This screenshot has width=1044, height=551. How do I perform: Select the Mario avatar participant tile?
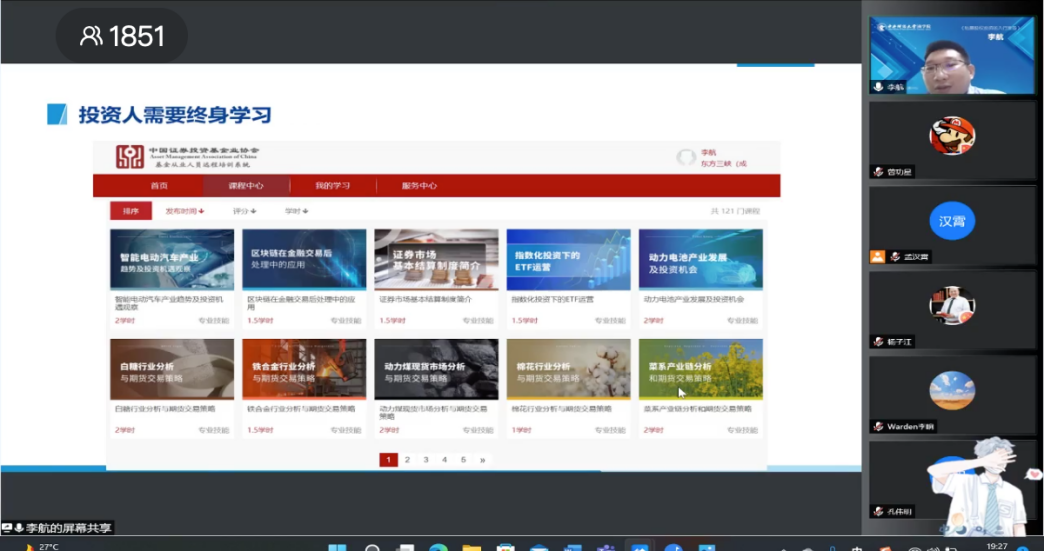pyautogui.click(x=951, y=136)
